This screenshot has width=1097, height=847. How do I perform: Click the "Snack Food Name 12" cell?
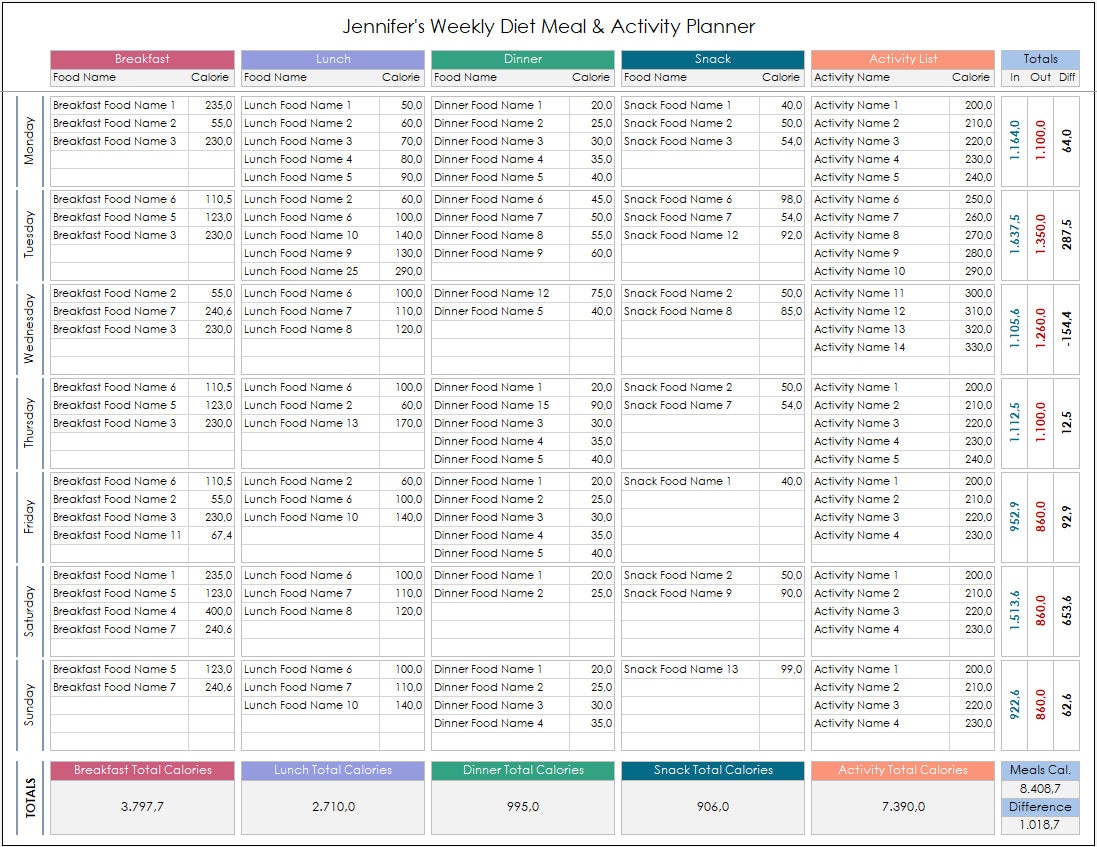pos(690,235)
